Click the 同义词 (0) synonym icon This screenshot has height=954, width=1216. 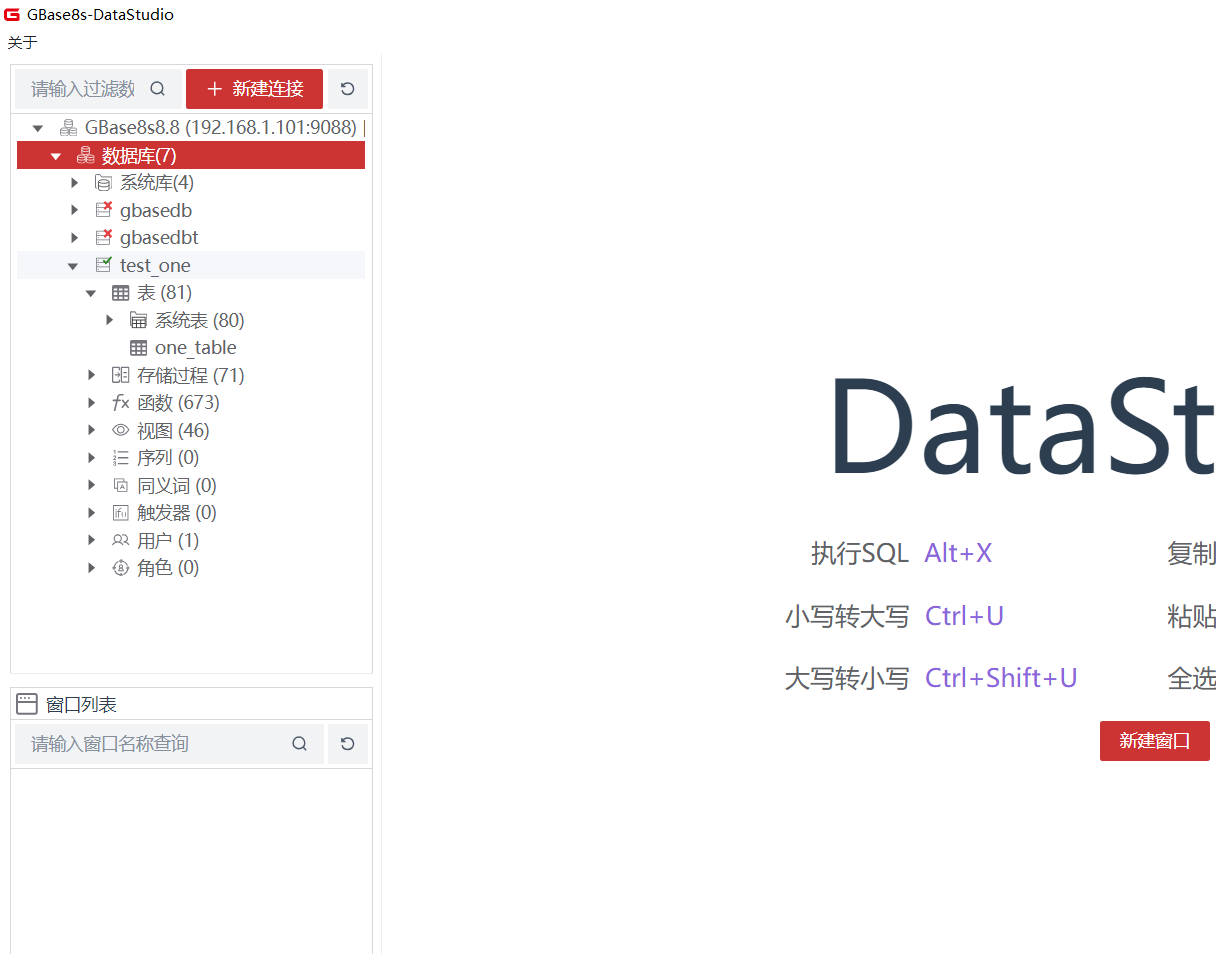[120, 485]
